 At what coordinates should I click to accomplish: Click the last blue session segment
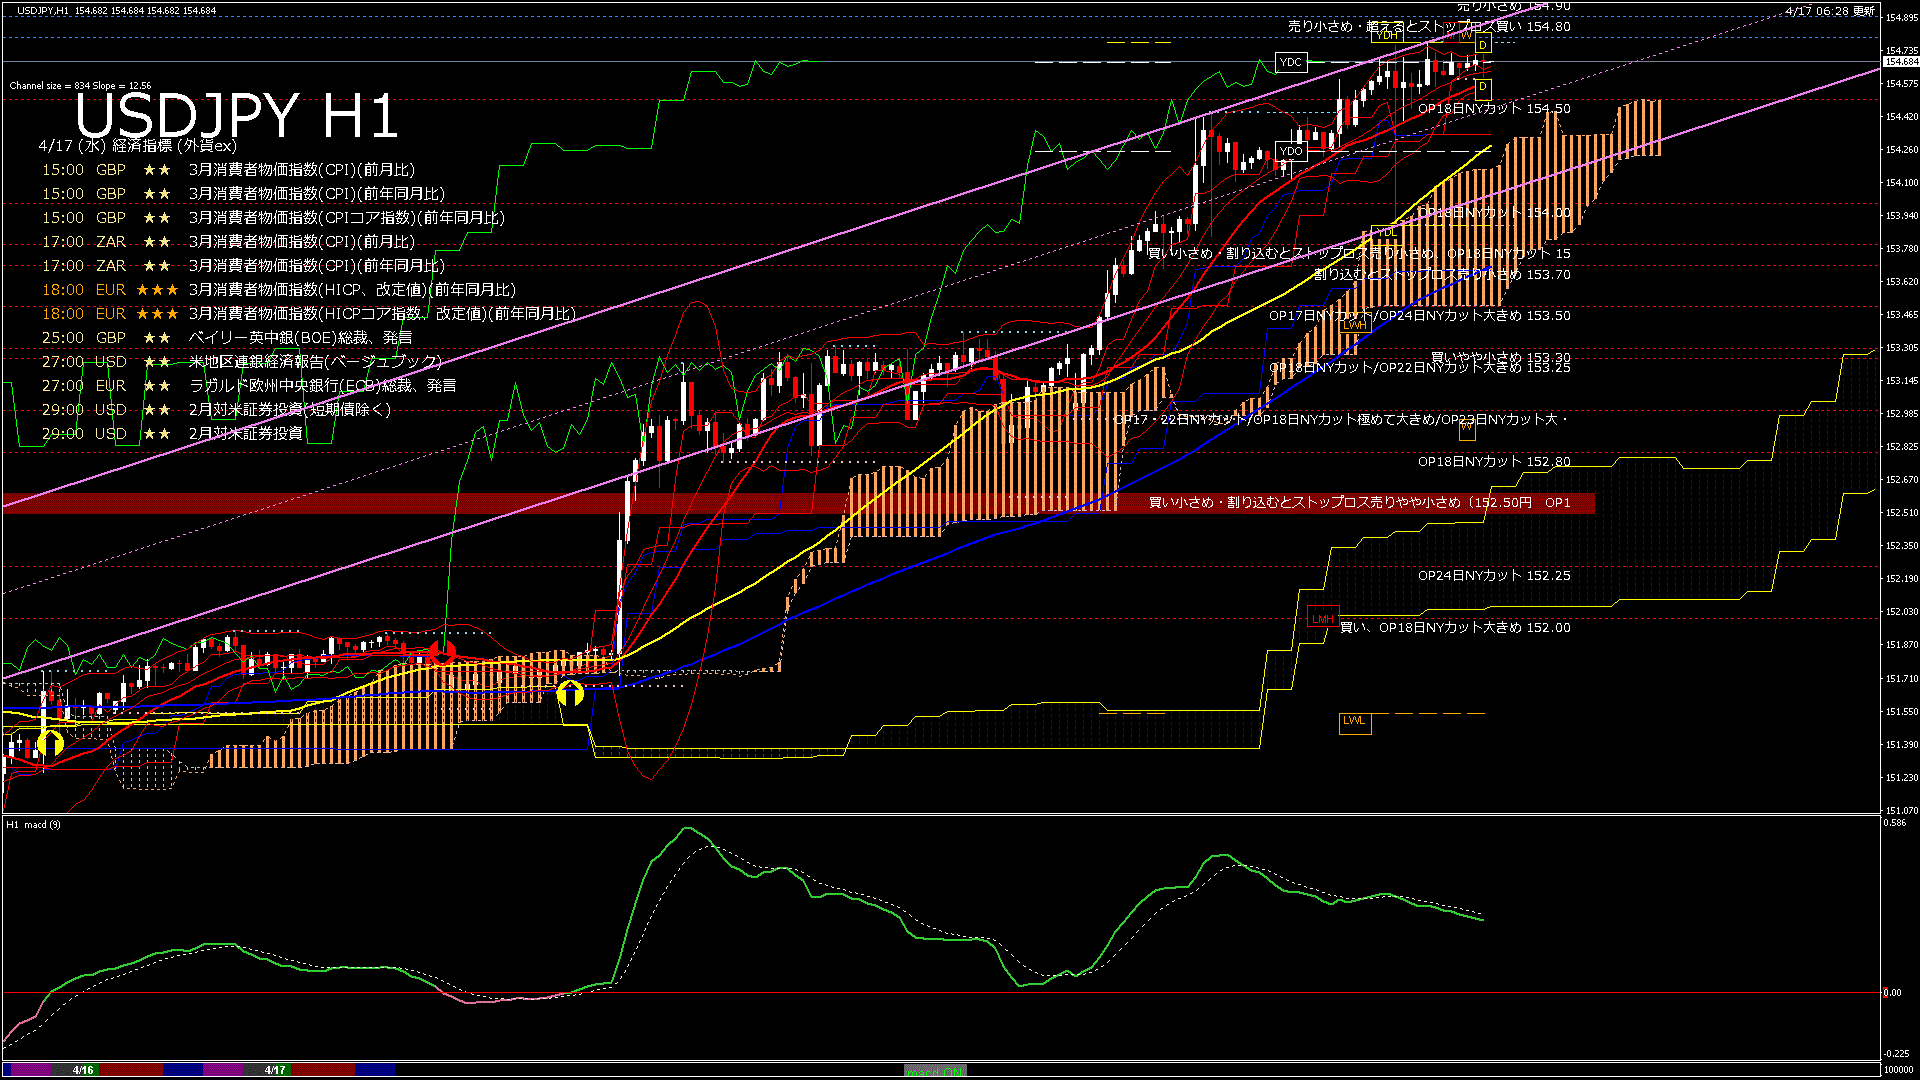pos(376,1070)
